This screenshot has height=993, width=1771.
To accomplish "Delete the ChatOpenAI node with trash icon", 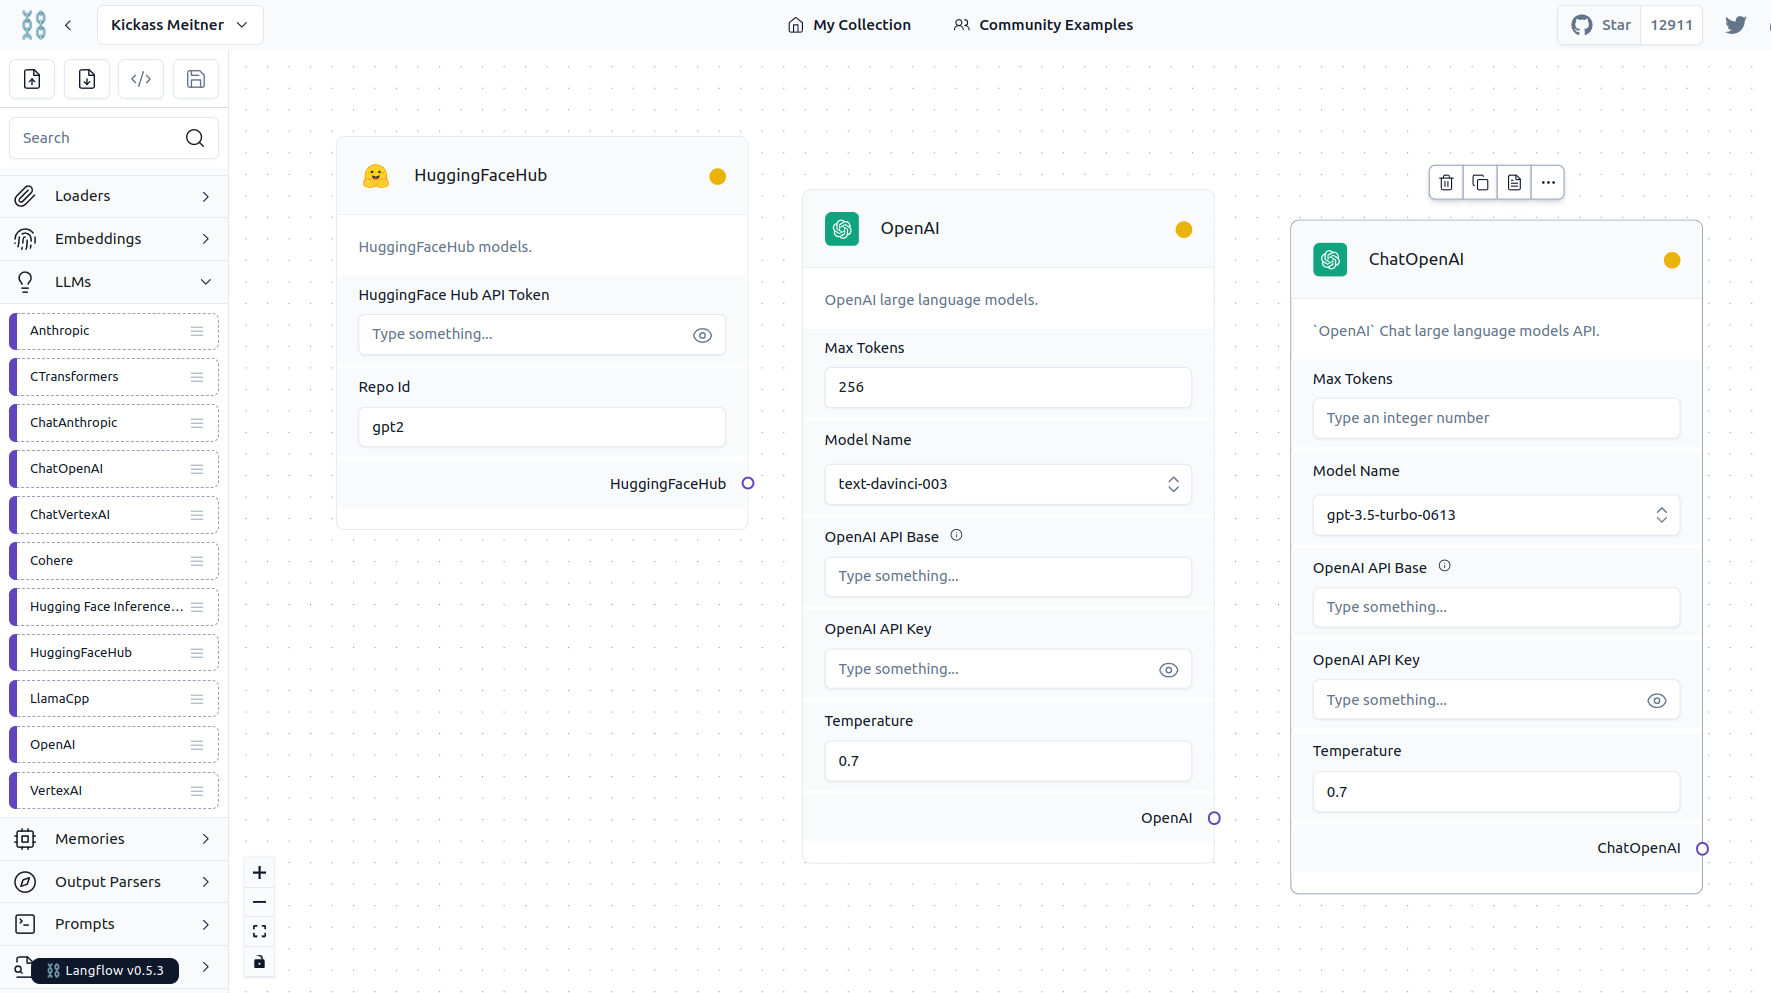I will tap(1446, 182).
